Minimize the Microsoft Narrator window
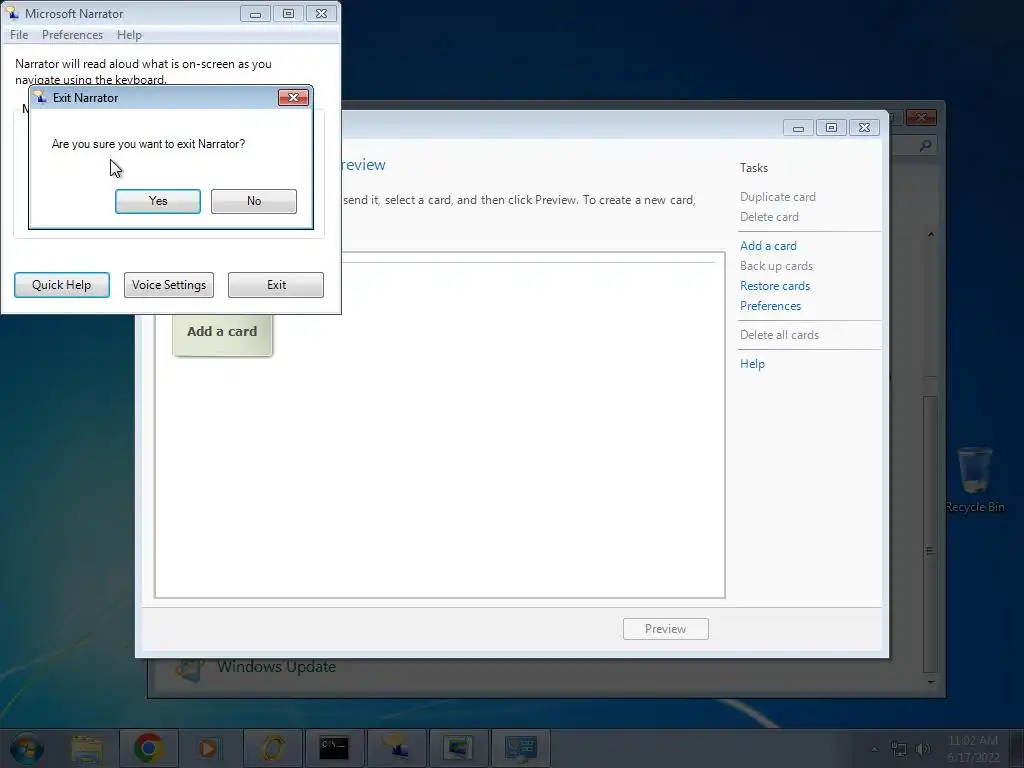The height and width of the screenshot is (768, 1024). click(x=255, y=14)
